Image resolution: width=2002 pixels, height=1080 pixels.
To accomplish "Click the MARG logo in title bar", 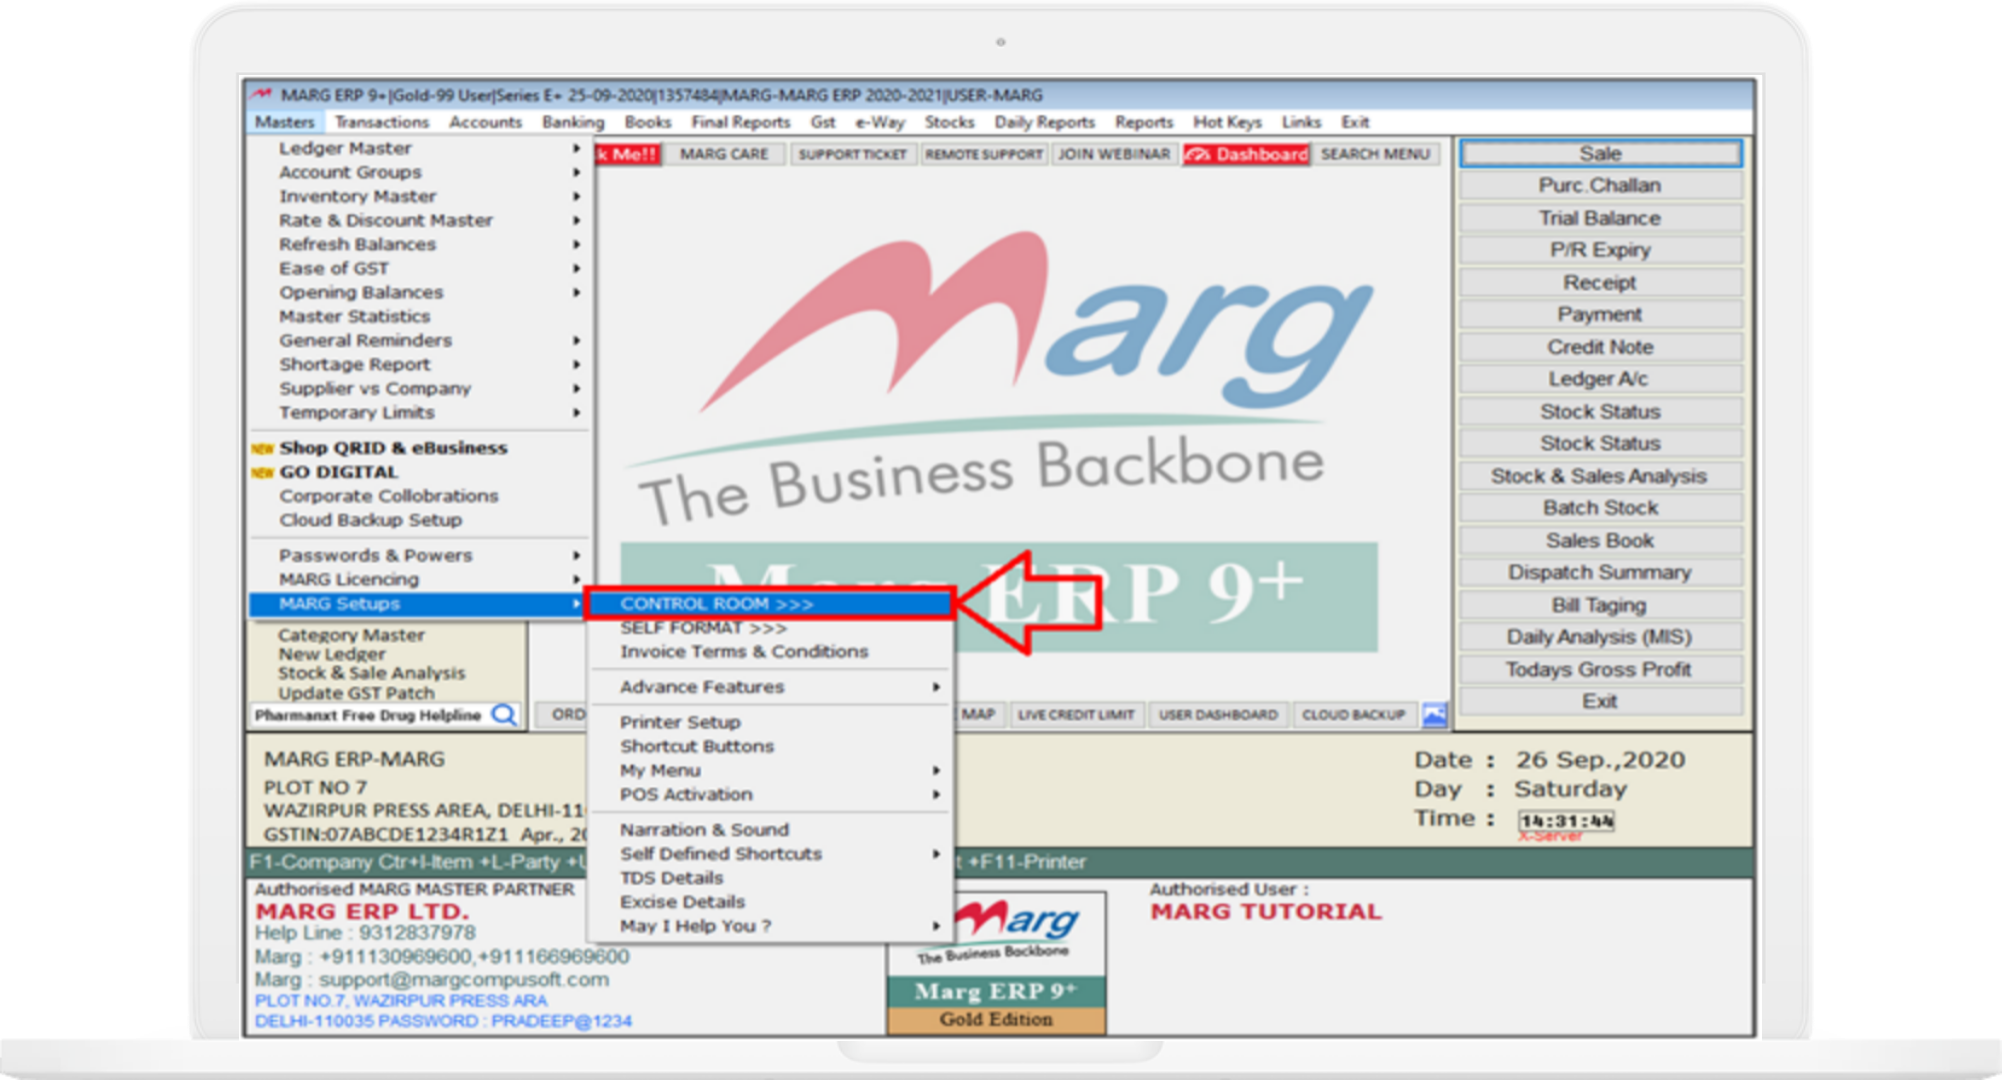I will 262,95.
